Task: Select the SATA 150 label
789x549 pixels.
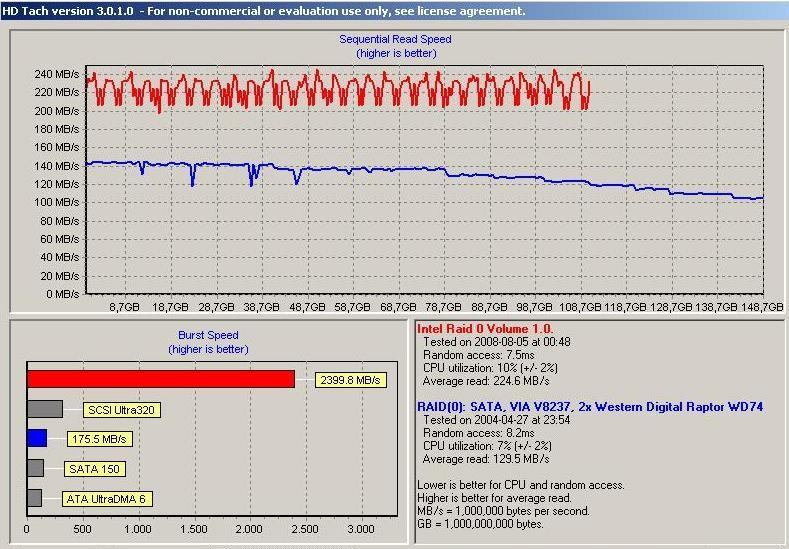Action: (95, 469)
